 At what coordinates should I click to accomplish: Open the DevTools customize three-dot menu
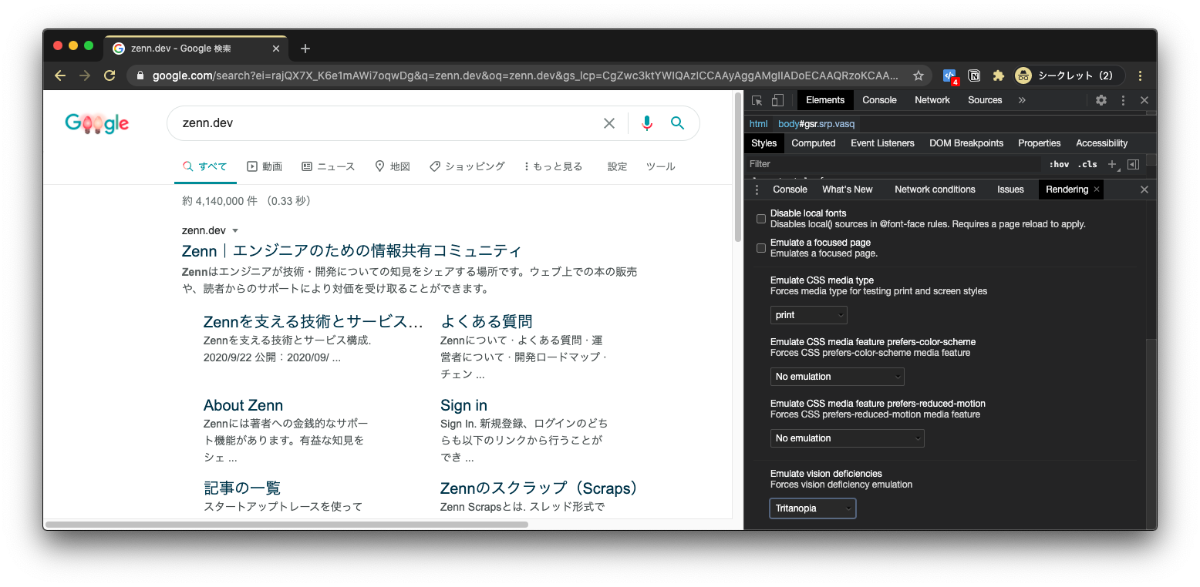pyautogui.click(x=1123, y=100)
